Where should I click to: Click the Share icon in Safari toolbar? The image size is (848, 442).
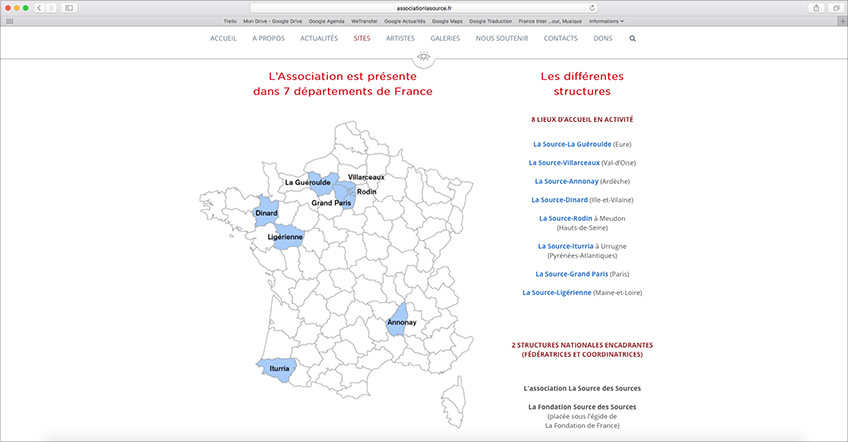(x=817, y=8)
